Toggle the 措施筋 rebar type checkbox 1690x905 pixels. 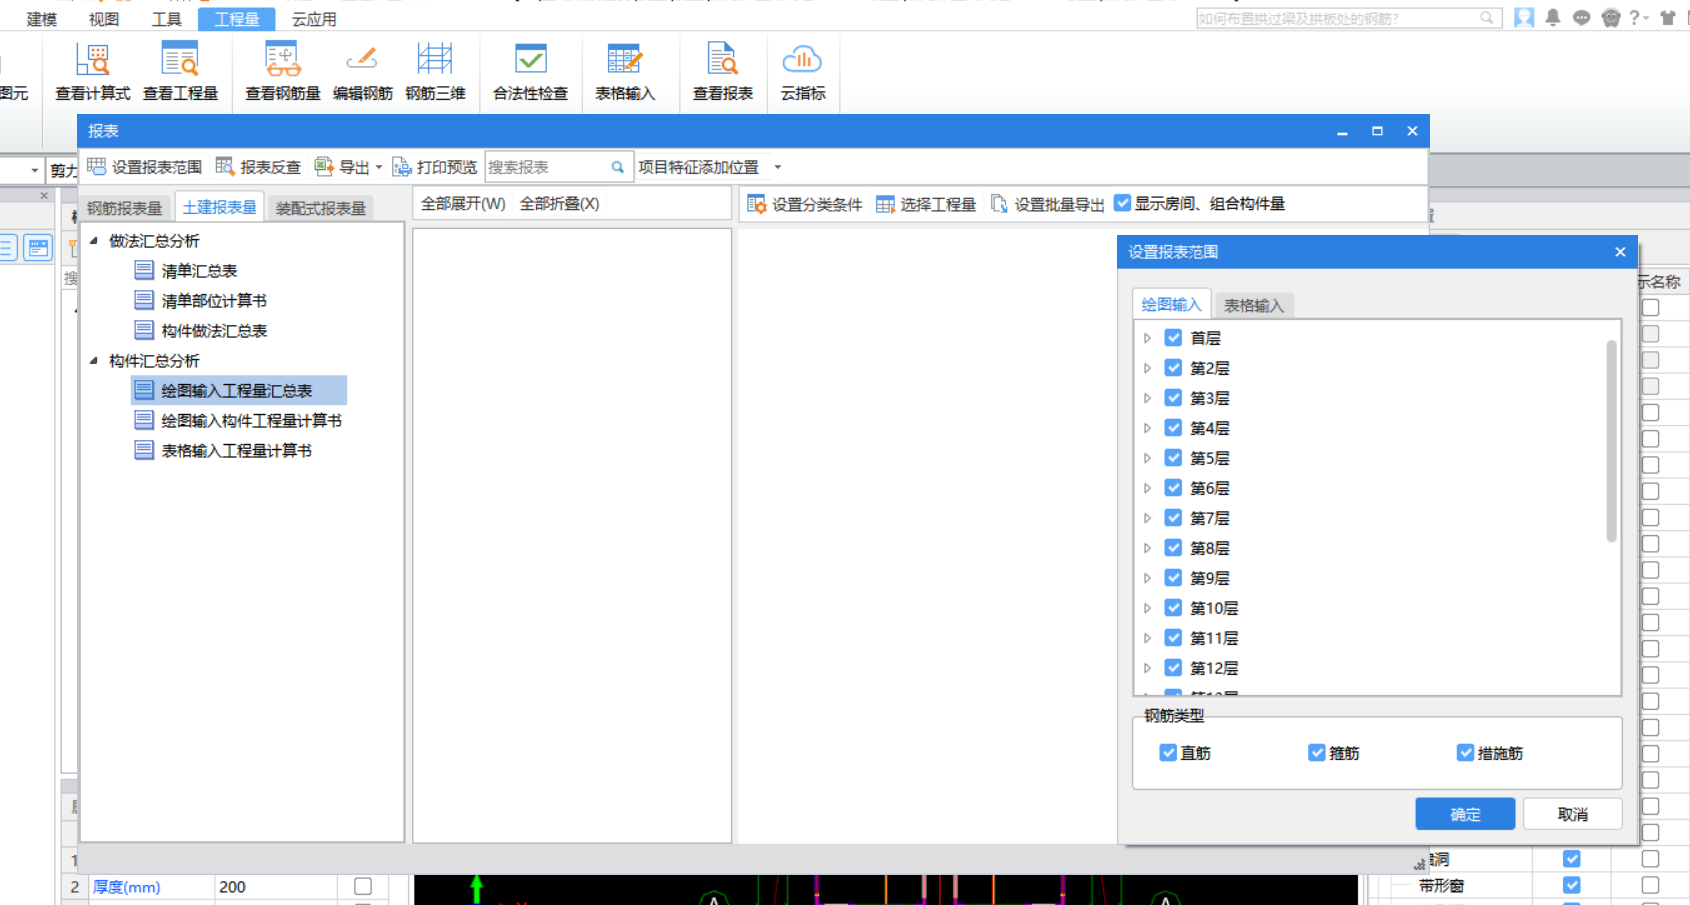1466,752
